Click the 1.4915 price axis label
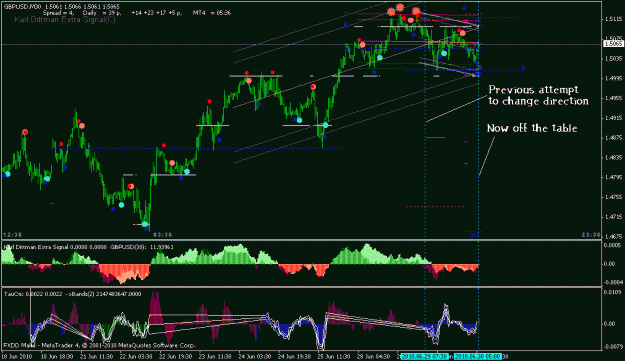This screenshot has width=625, height=361. (614, 118)
